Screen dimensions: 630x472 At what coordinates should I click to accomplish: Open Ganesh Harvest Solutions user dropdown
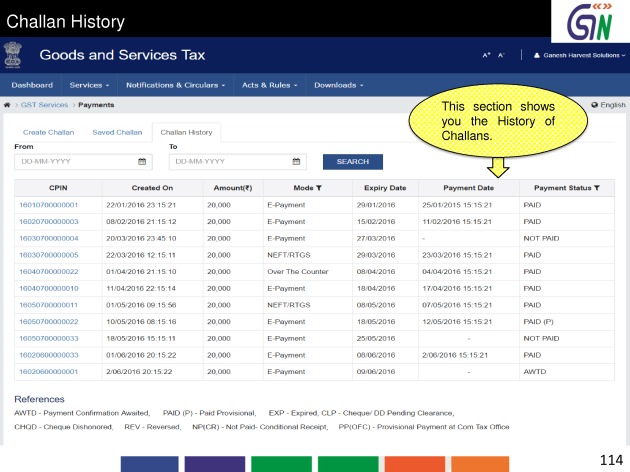[x=580, y=55]
